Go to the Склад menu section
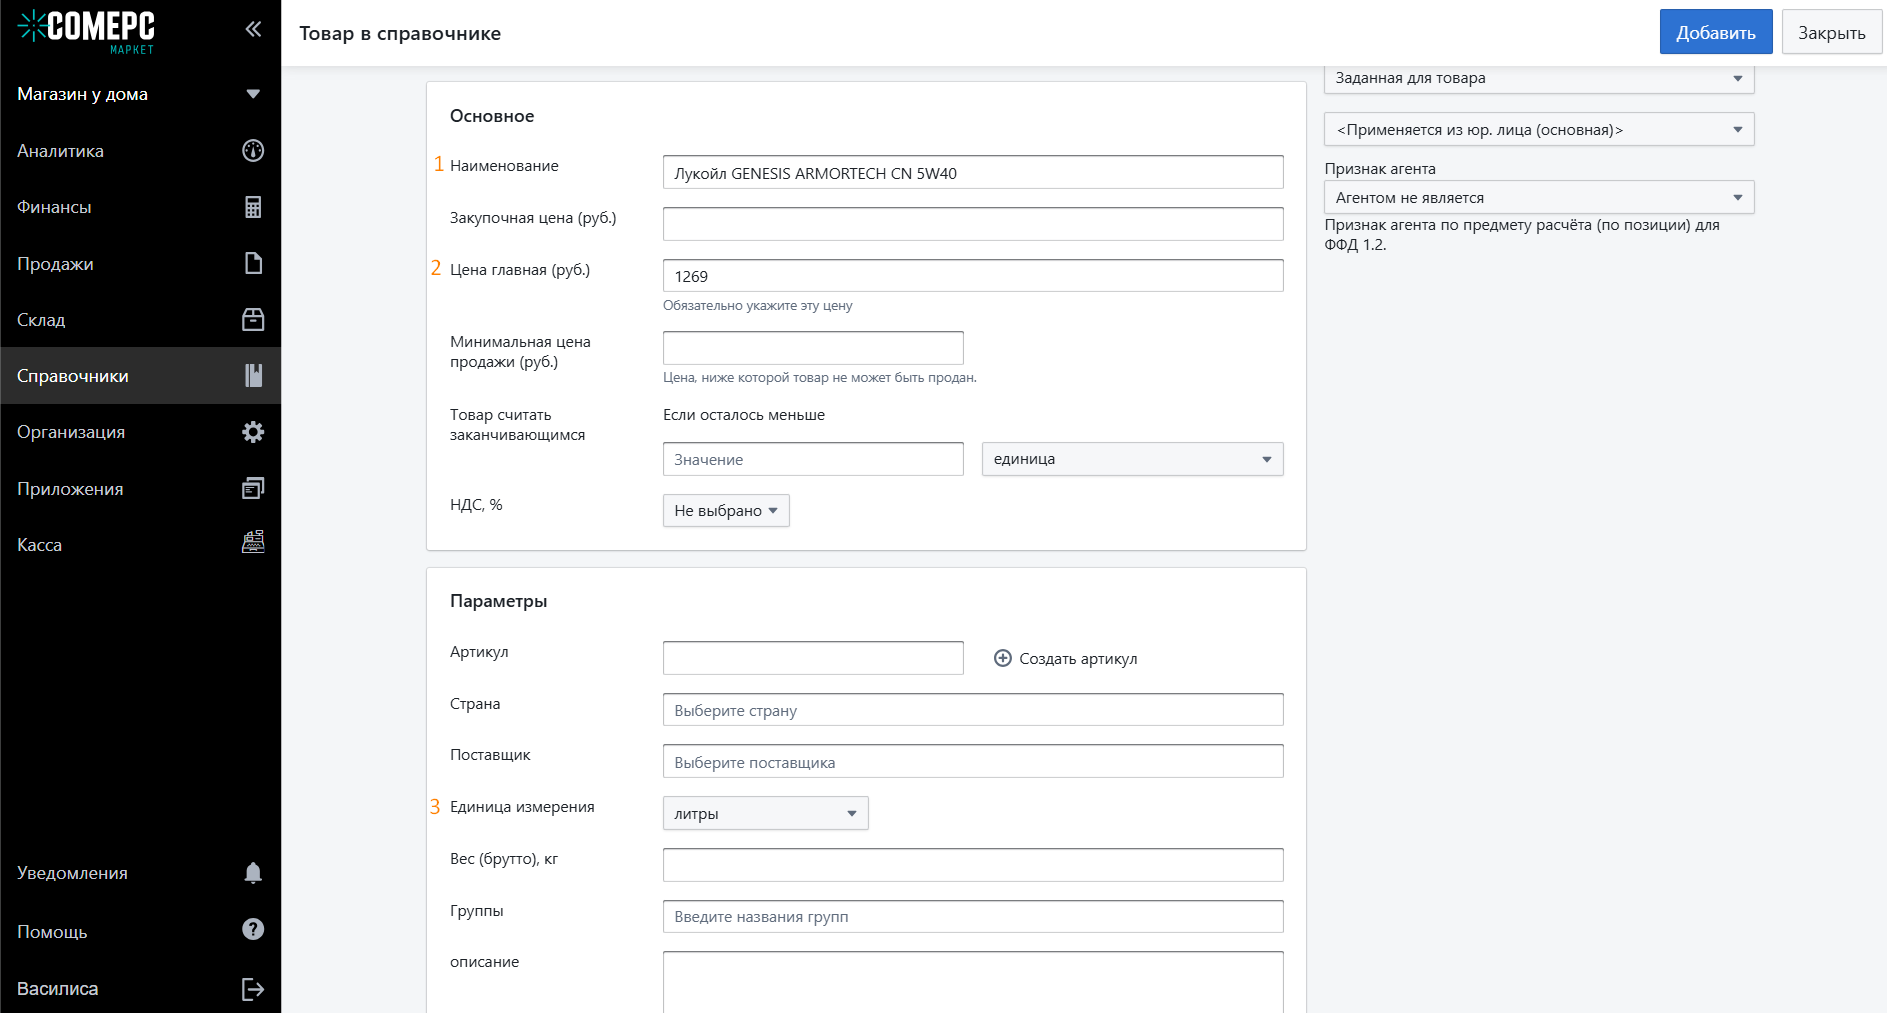This screenshot has width=1887, height=1013. [140, 320]
